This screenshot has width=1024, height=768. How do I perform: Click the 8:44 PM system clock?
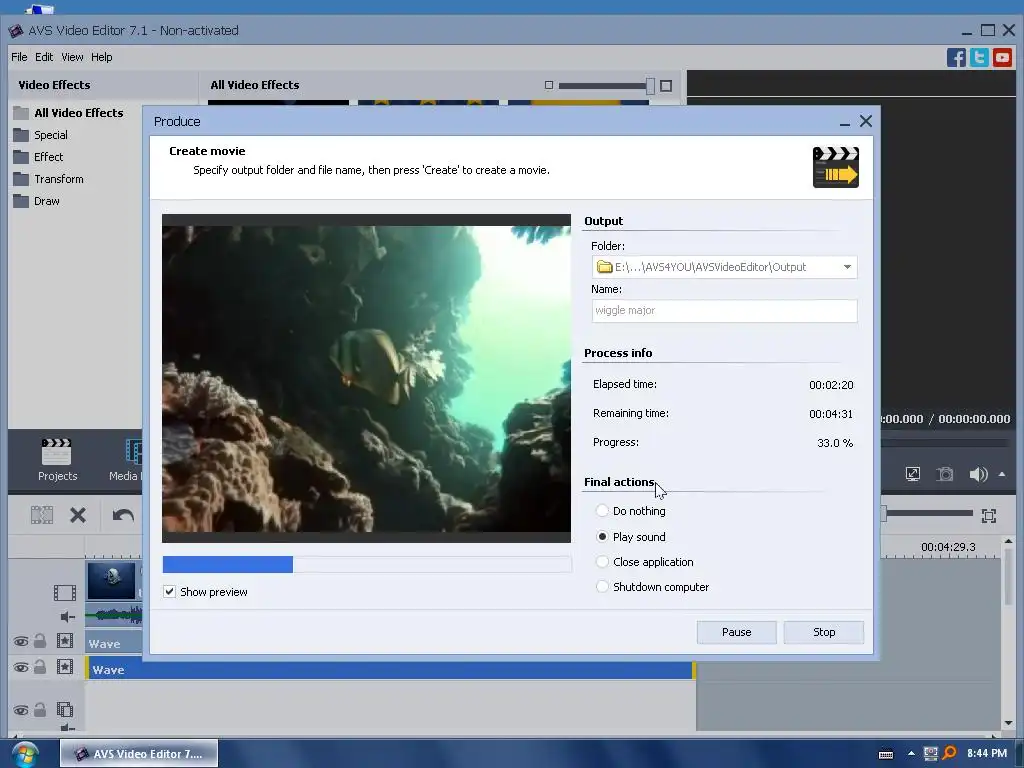986,754
